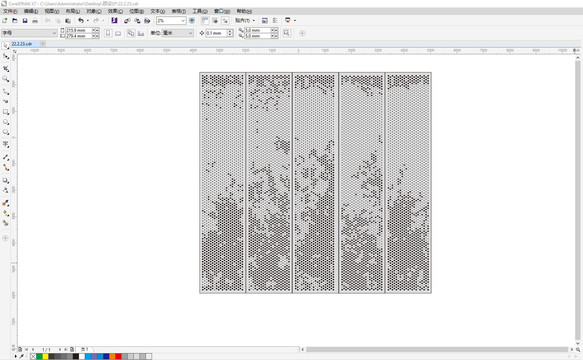Click the Import icon in the toolbar

127,20
